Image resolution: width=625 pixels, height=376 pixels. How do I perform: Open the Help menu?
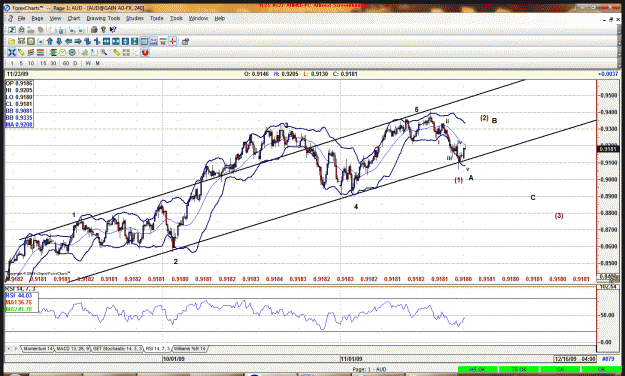point(220,18)
